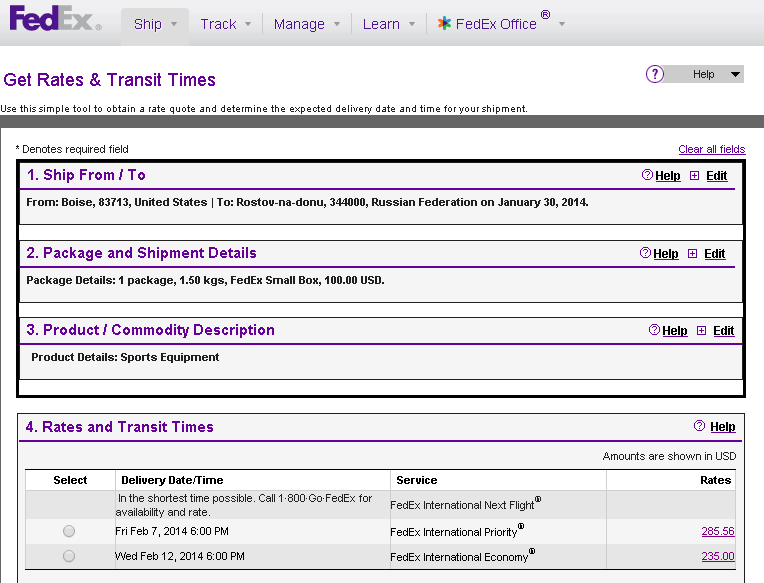The height and width of the screenshot is (583, 764).
Task: Click help icon in Ship From / To section
Action: [647, 176]
